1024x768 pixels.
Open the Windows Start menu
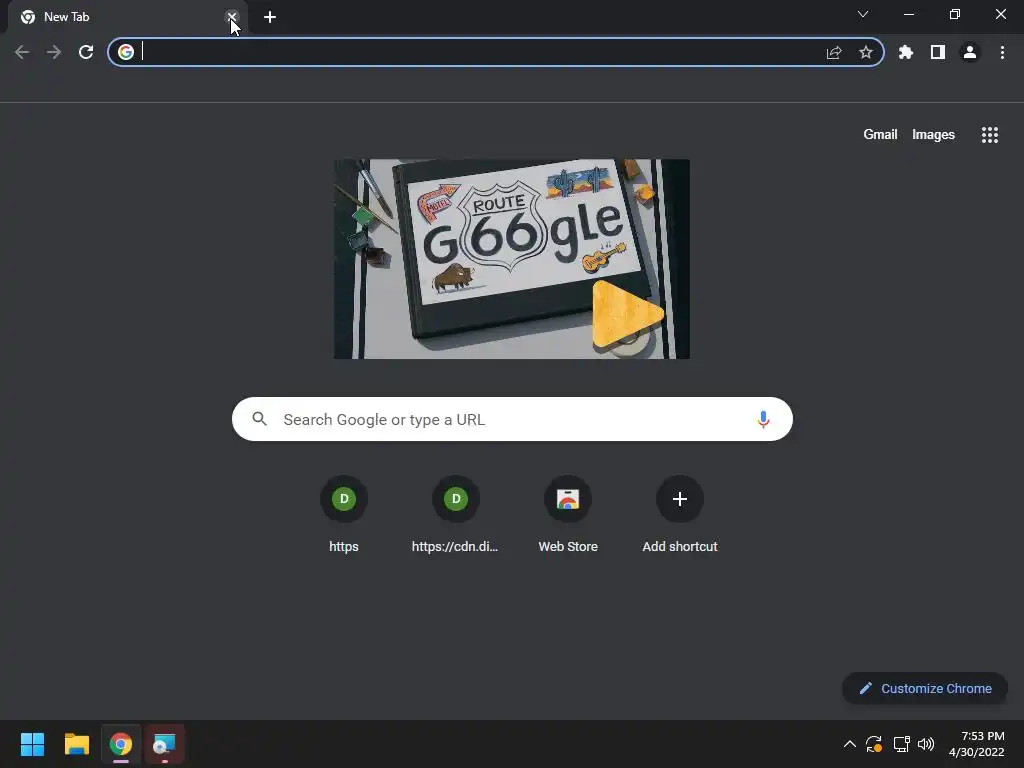tap(32, 744)
